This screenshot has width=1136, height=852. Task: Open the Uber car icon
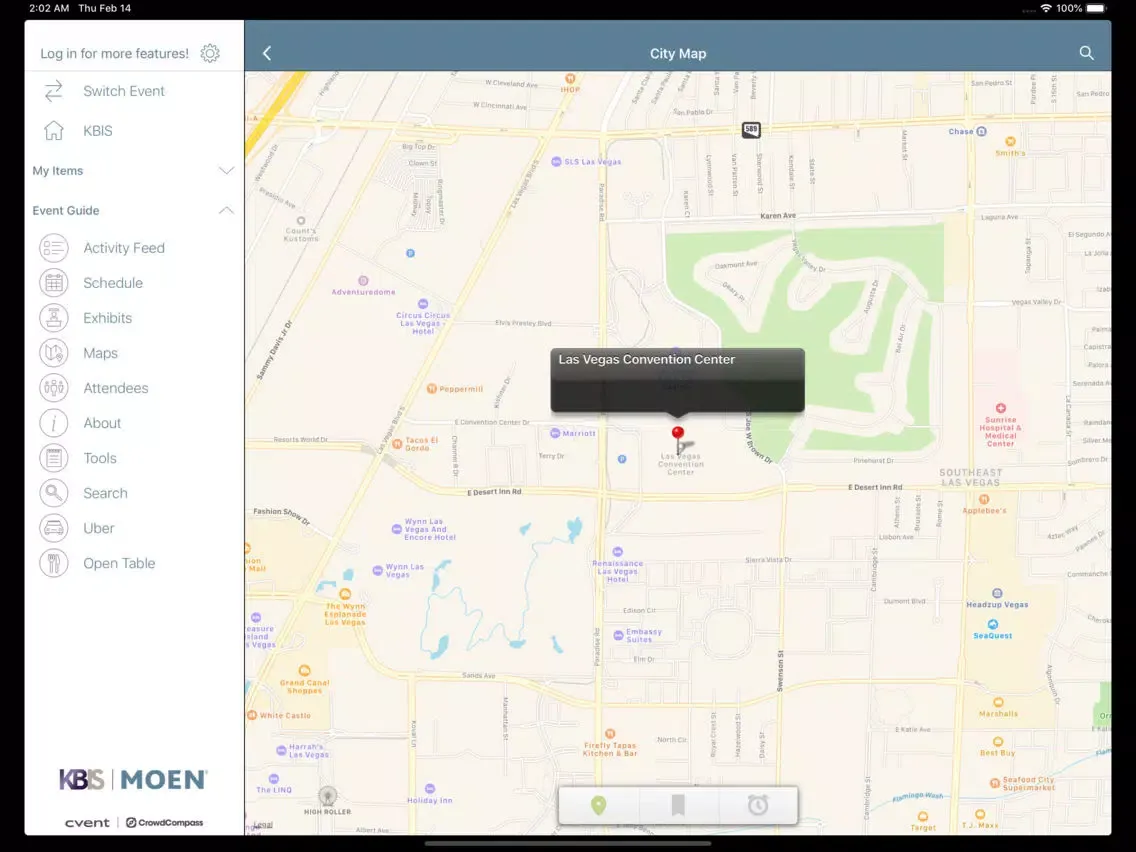(54, 528)
